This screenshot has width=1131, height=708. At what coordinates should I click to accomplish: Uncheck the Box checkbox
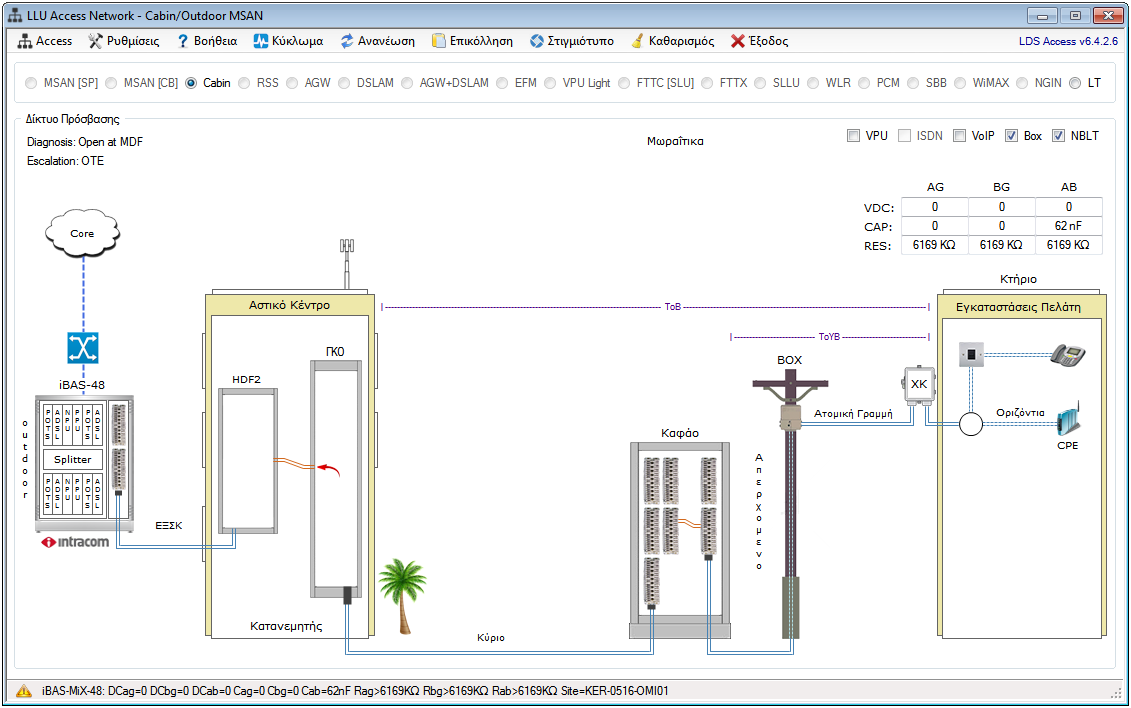click(1011, 136)
